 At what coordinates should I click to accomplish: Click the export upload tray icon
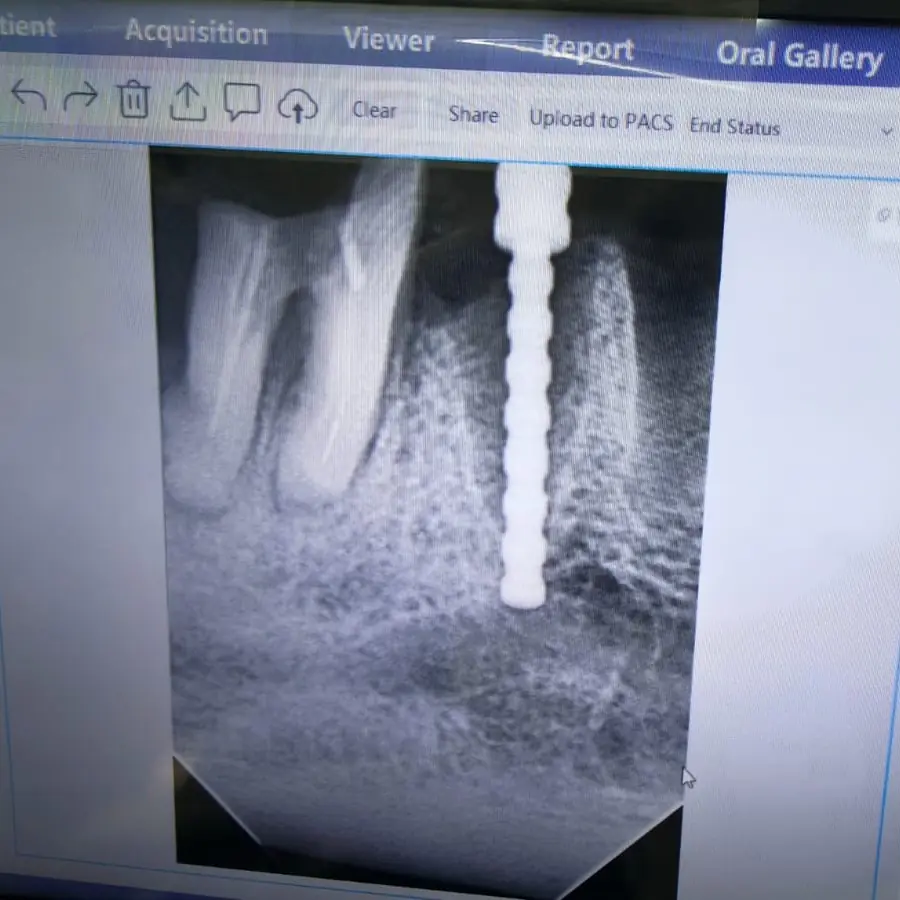188,102
